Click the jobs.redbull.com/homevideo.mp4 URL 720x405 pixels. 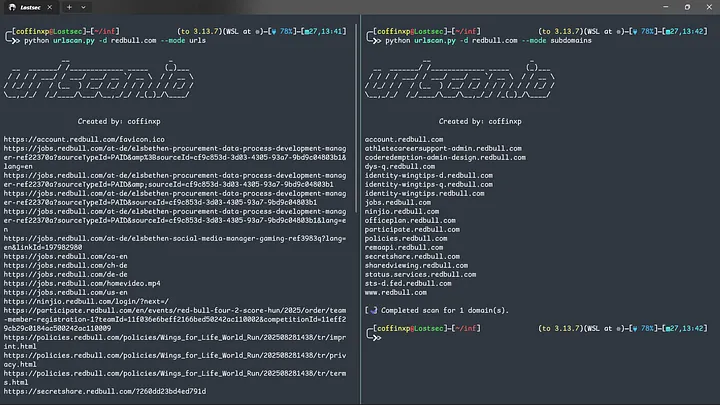82,283
